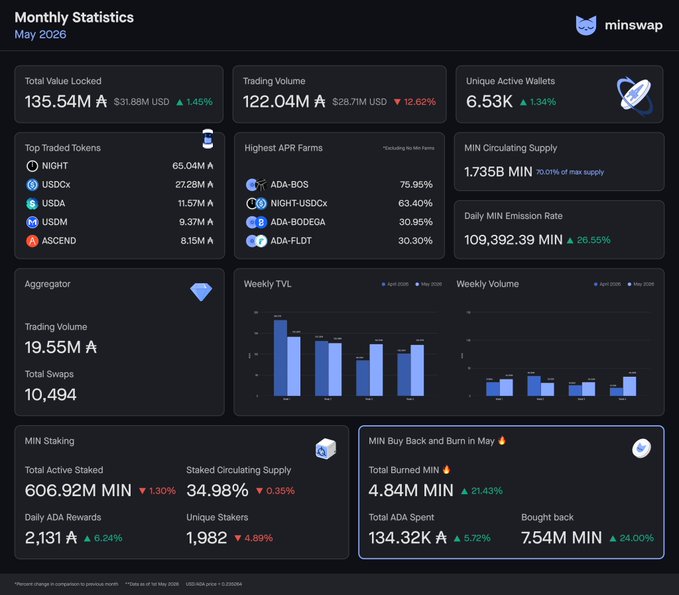Click the '$31.88M USD' value
Screen dimensions: 679x595
pos(142,102)
